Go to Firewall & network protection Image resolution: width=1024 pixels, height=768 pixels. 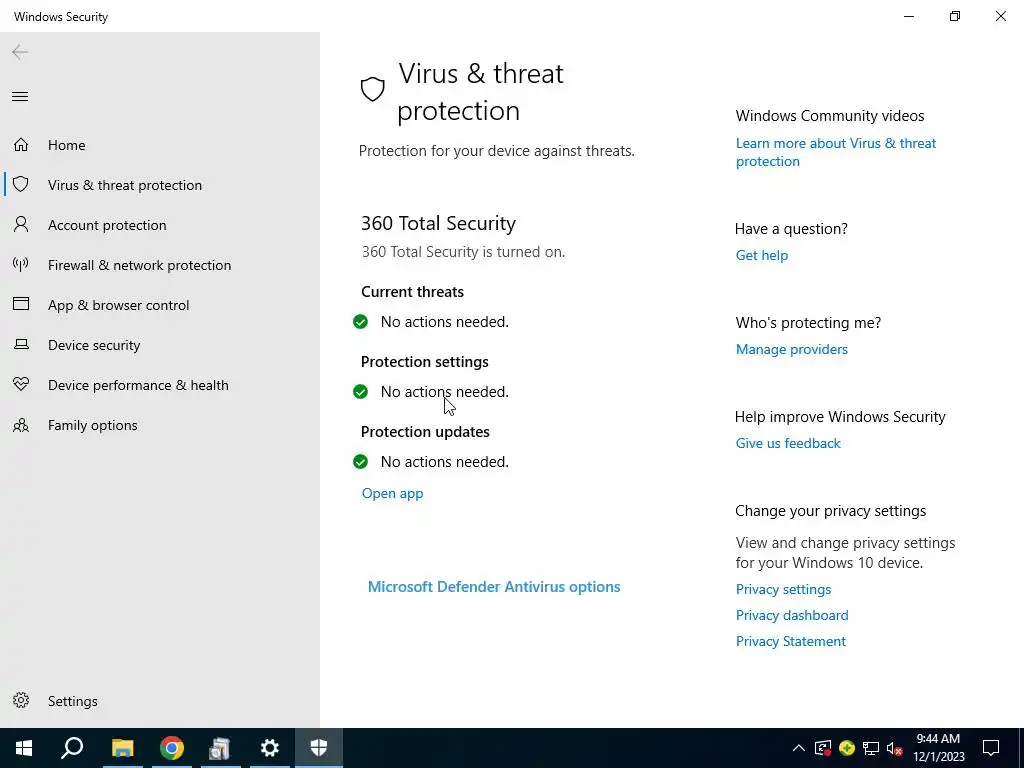coord(139,265)
